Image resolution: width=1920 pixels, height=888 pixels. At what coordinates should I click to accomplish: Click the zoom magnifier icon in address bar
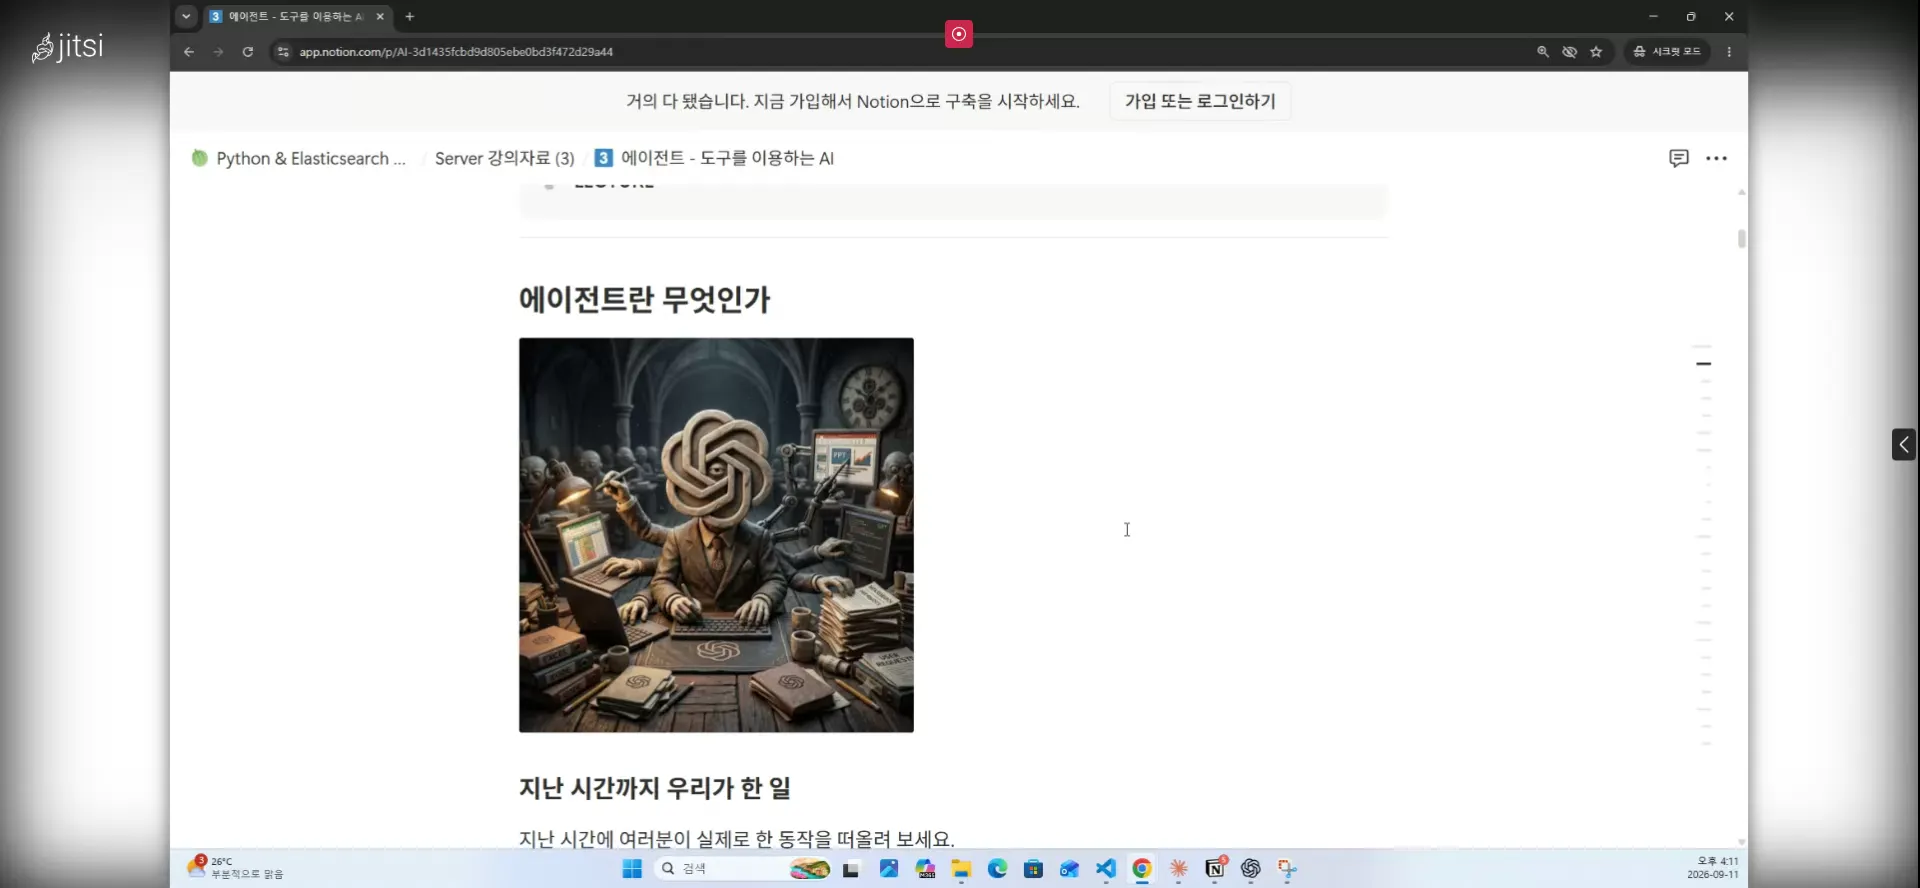[1543, 52]
